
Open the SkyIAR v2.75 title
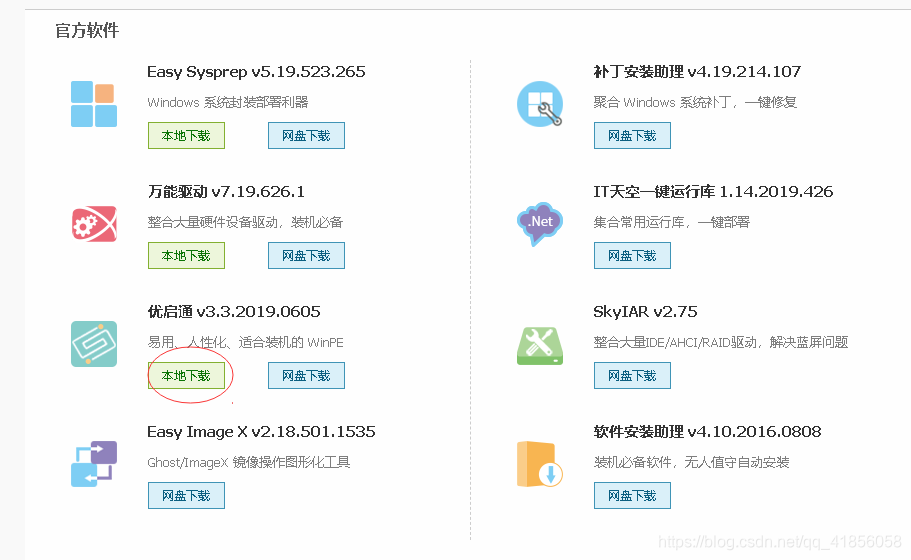coord(645,312)
